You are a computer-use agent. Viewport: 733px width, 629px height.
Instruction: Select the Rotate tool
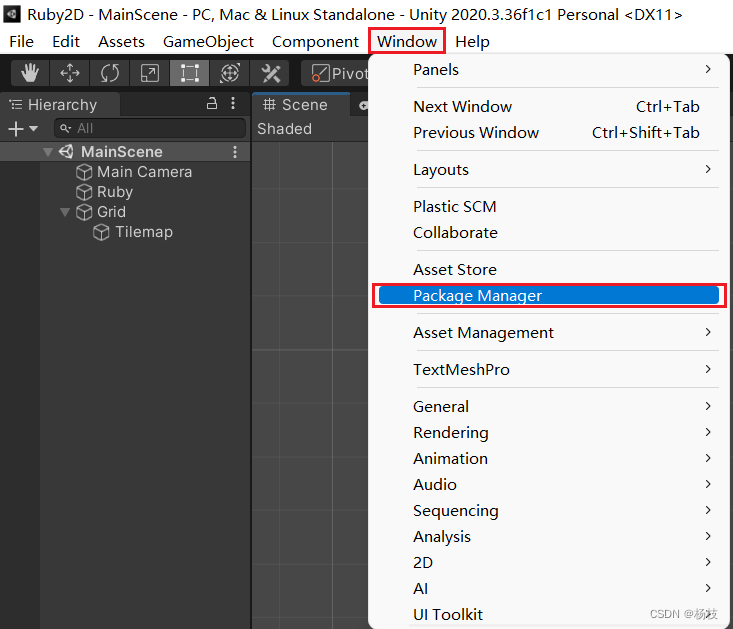point(110,73)
